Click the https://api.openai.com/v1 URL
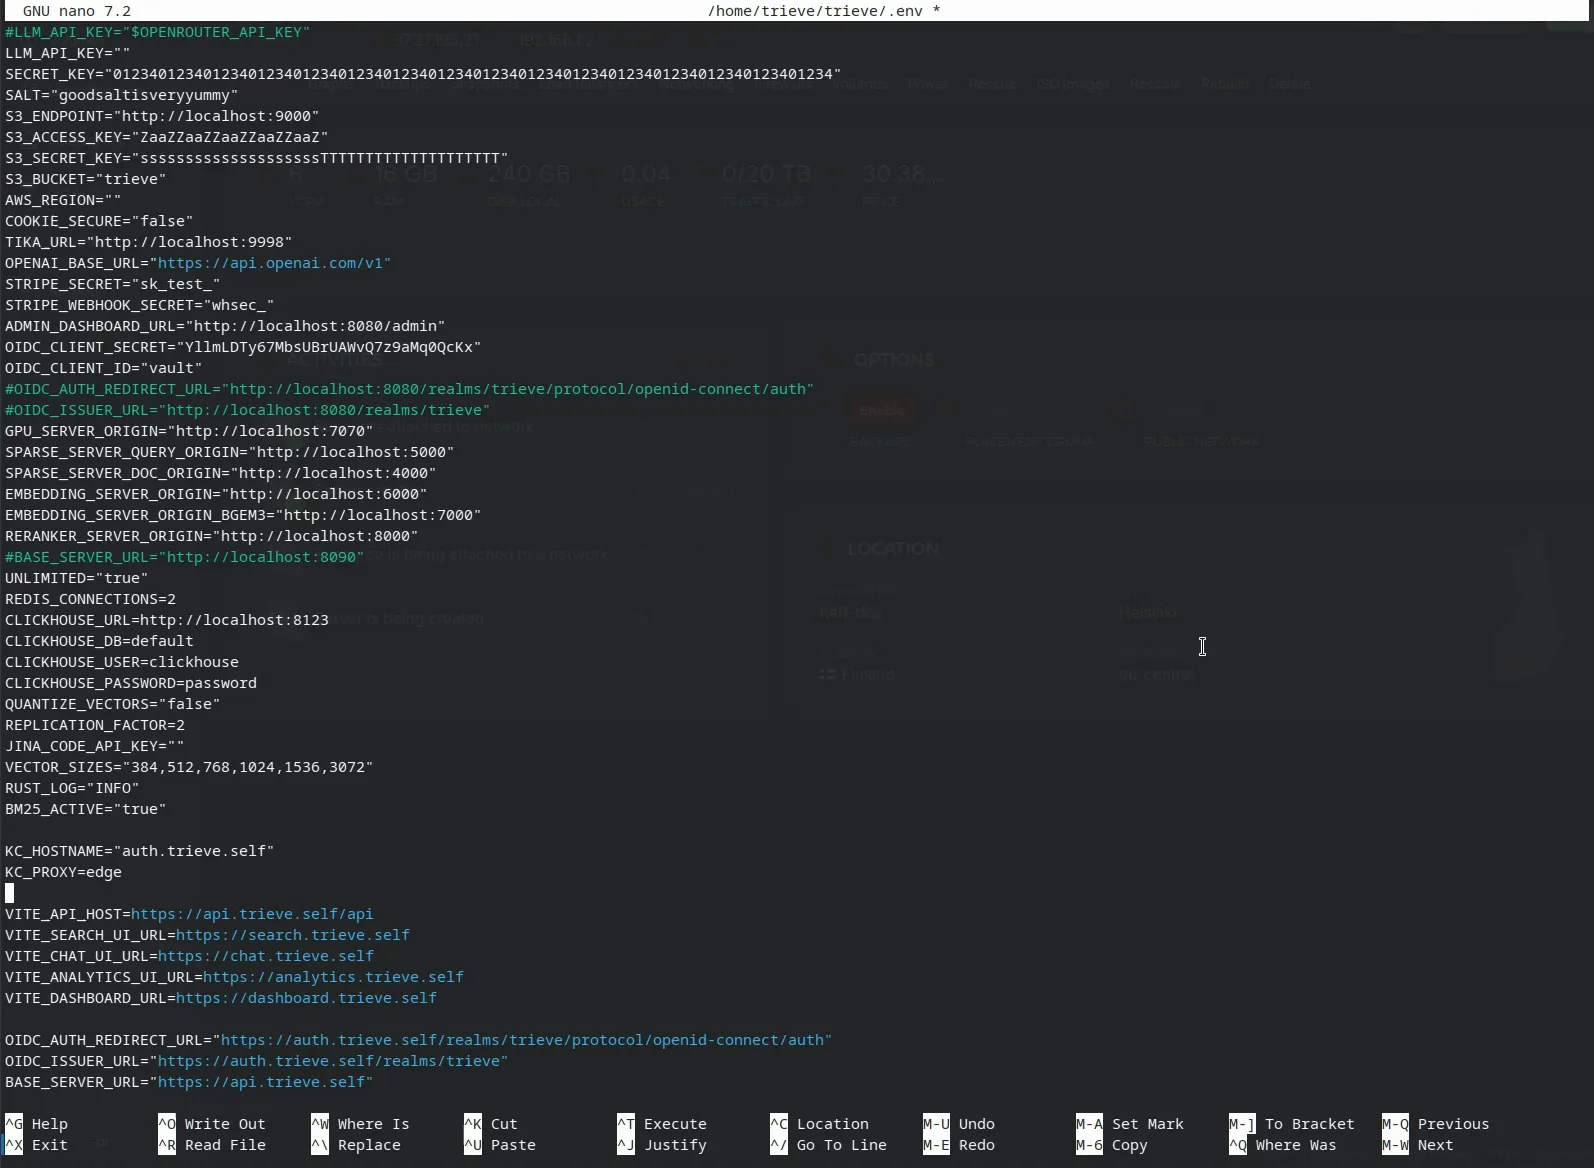 pos(270,263)
